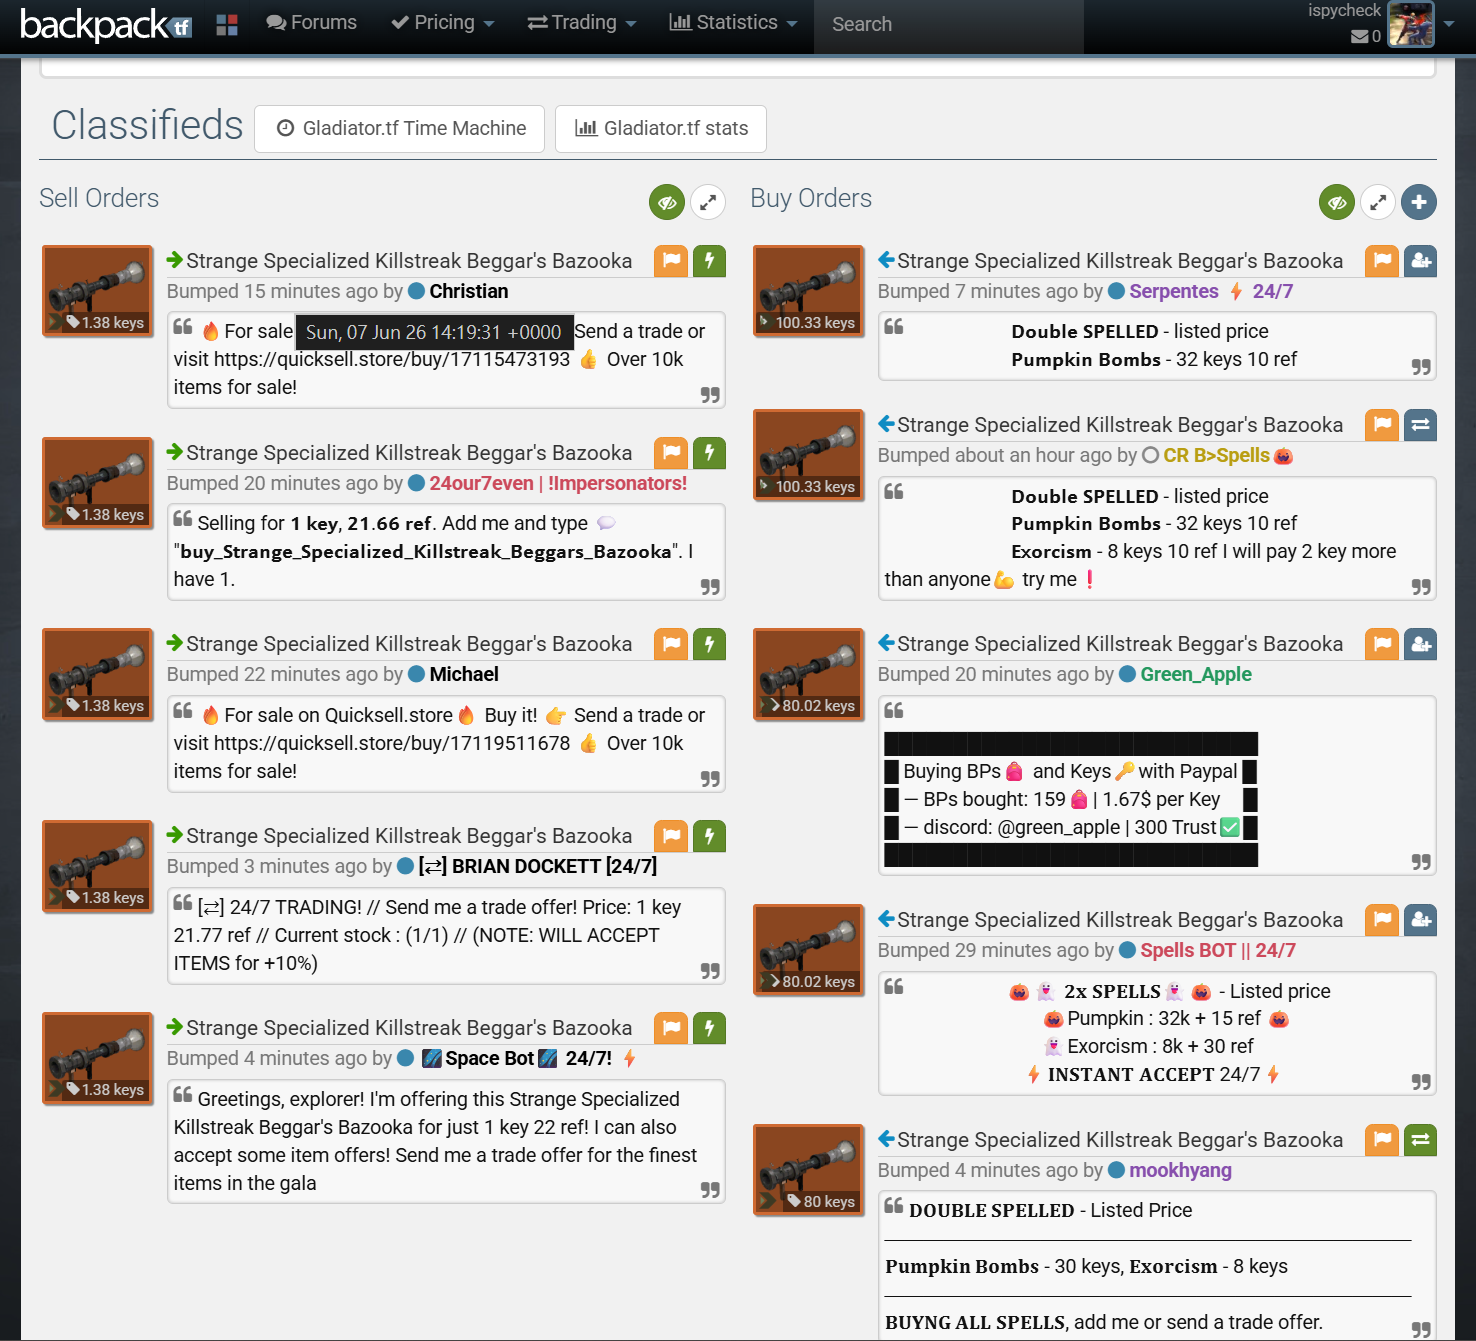
Task: Send instant trade offer to BRIAN DOCKETT
Action: tap(709, 836)
